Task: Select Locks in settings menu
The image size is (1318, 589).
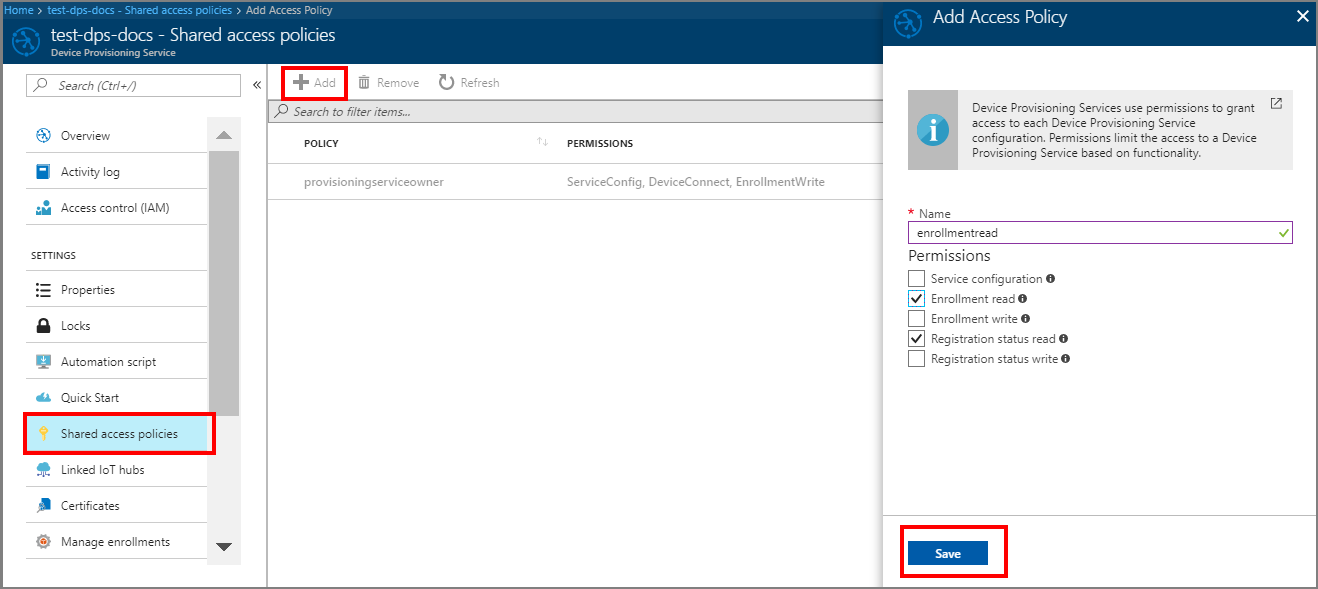Action: [117, 326]
